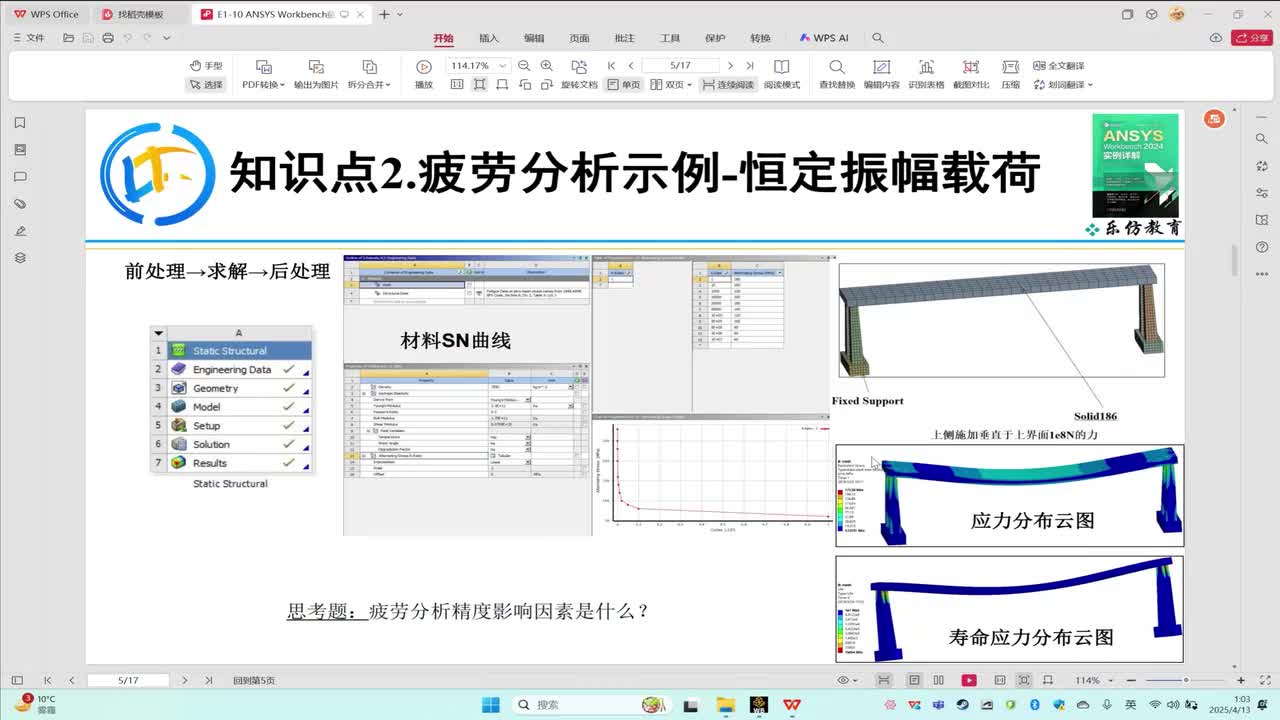Open the 转换 ribbon tab
This screenshot has width=1280, height=720.
[x=760, y=38]
